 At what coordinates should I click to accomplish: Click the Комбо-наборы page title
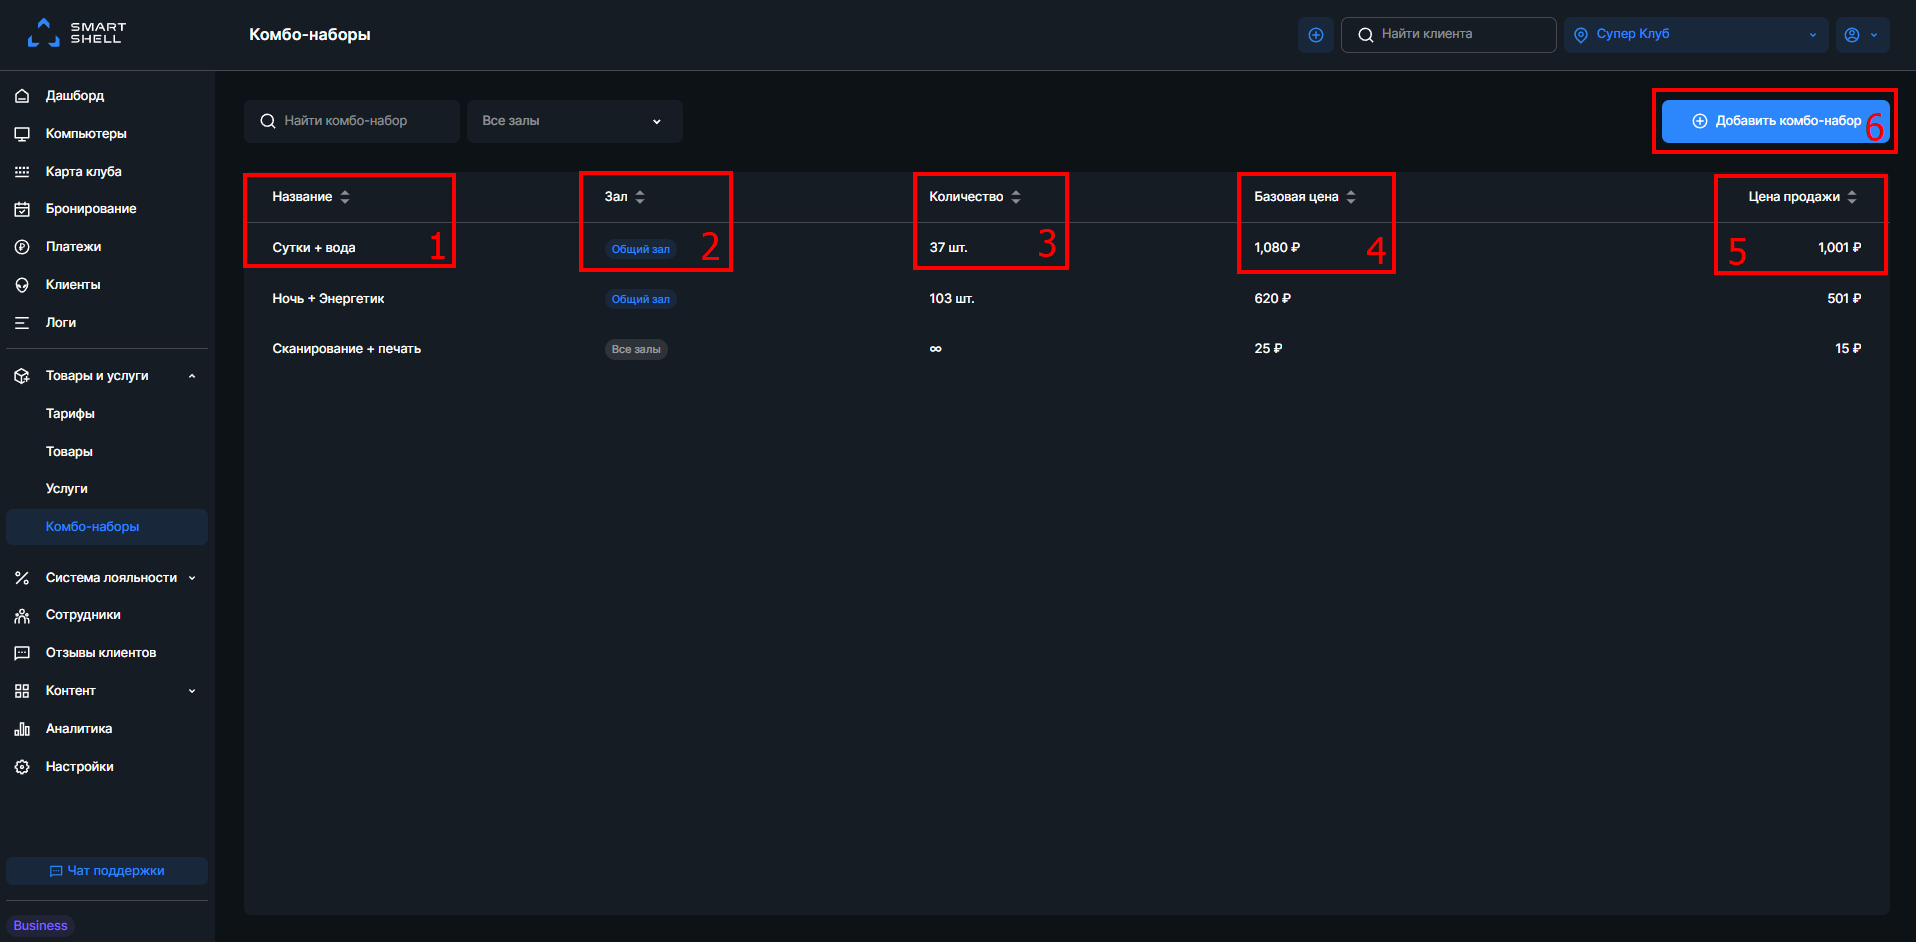[x=310, y=35]
